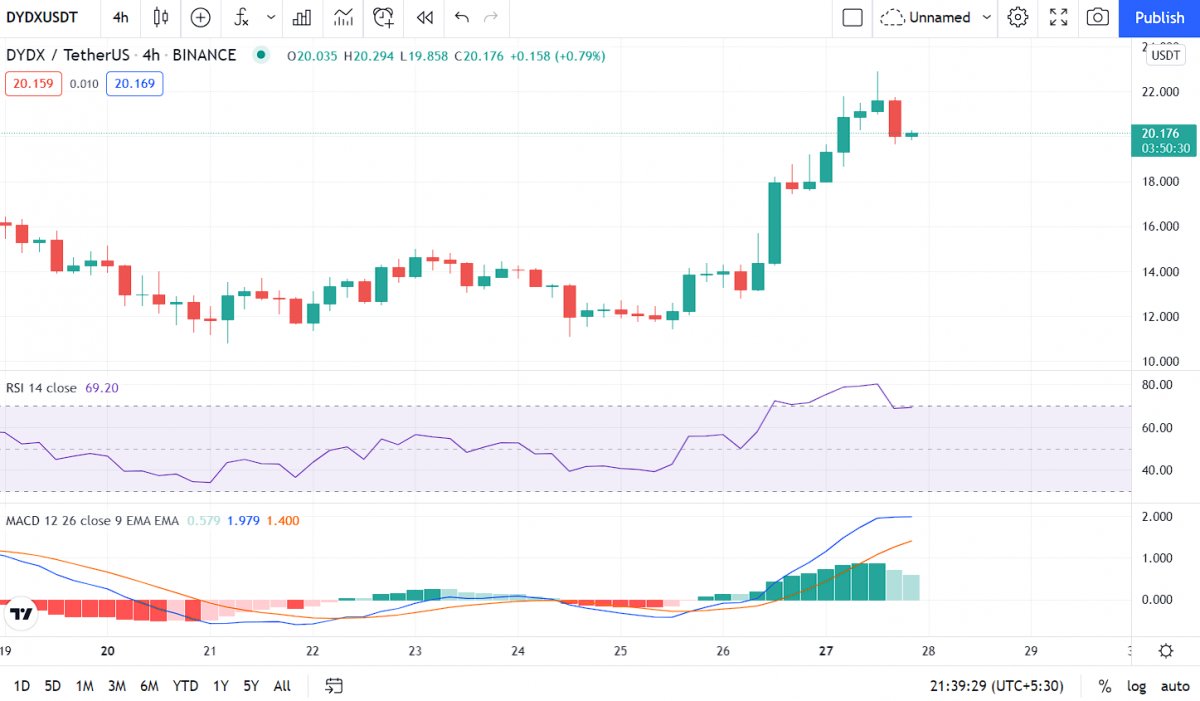Set the date range to 3M
This screenshot has width=1200, height=701.
(x=116, y=686)
